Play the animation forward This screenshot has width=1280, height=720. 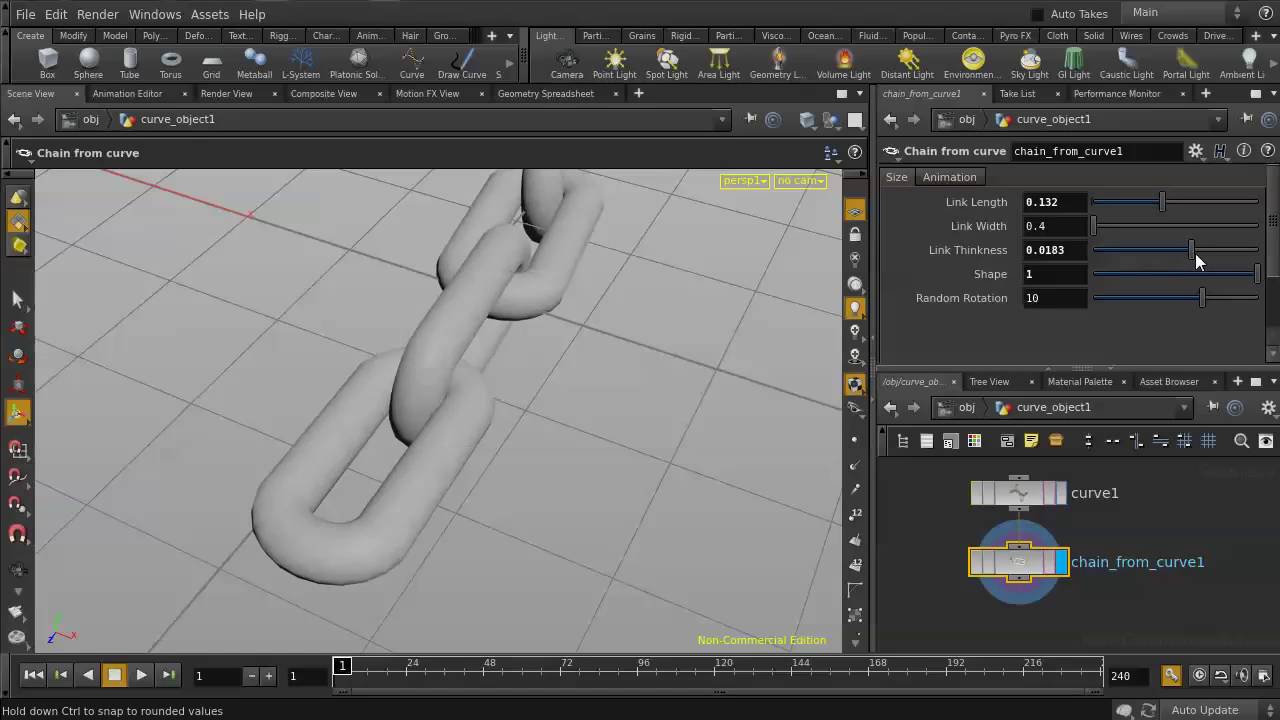click(141, 675)
